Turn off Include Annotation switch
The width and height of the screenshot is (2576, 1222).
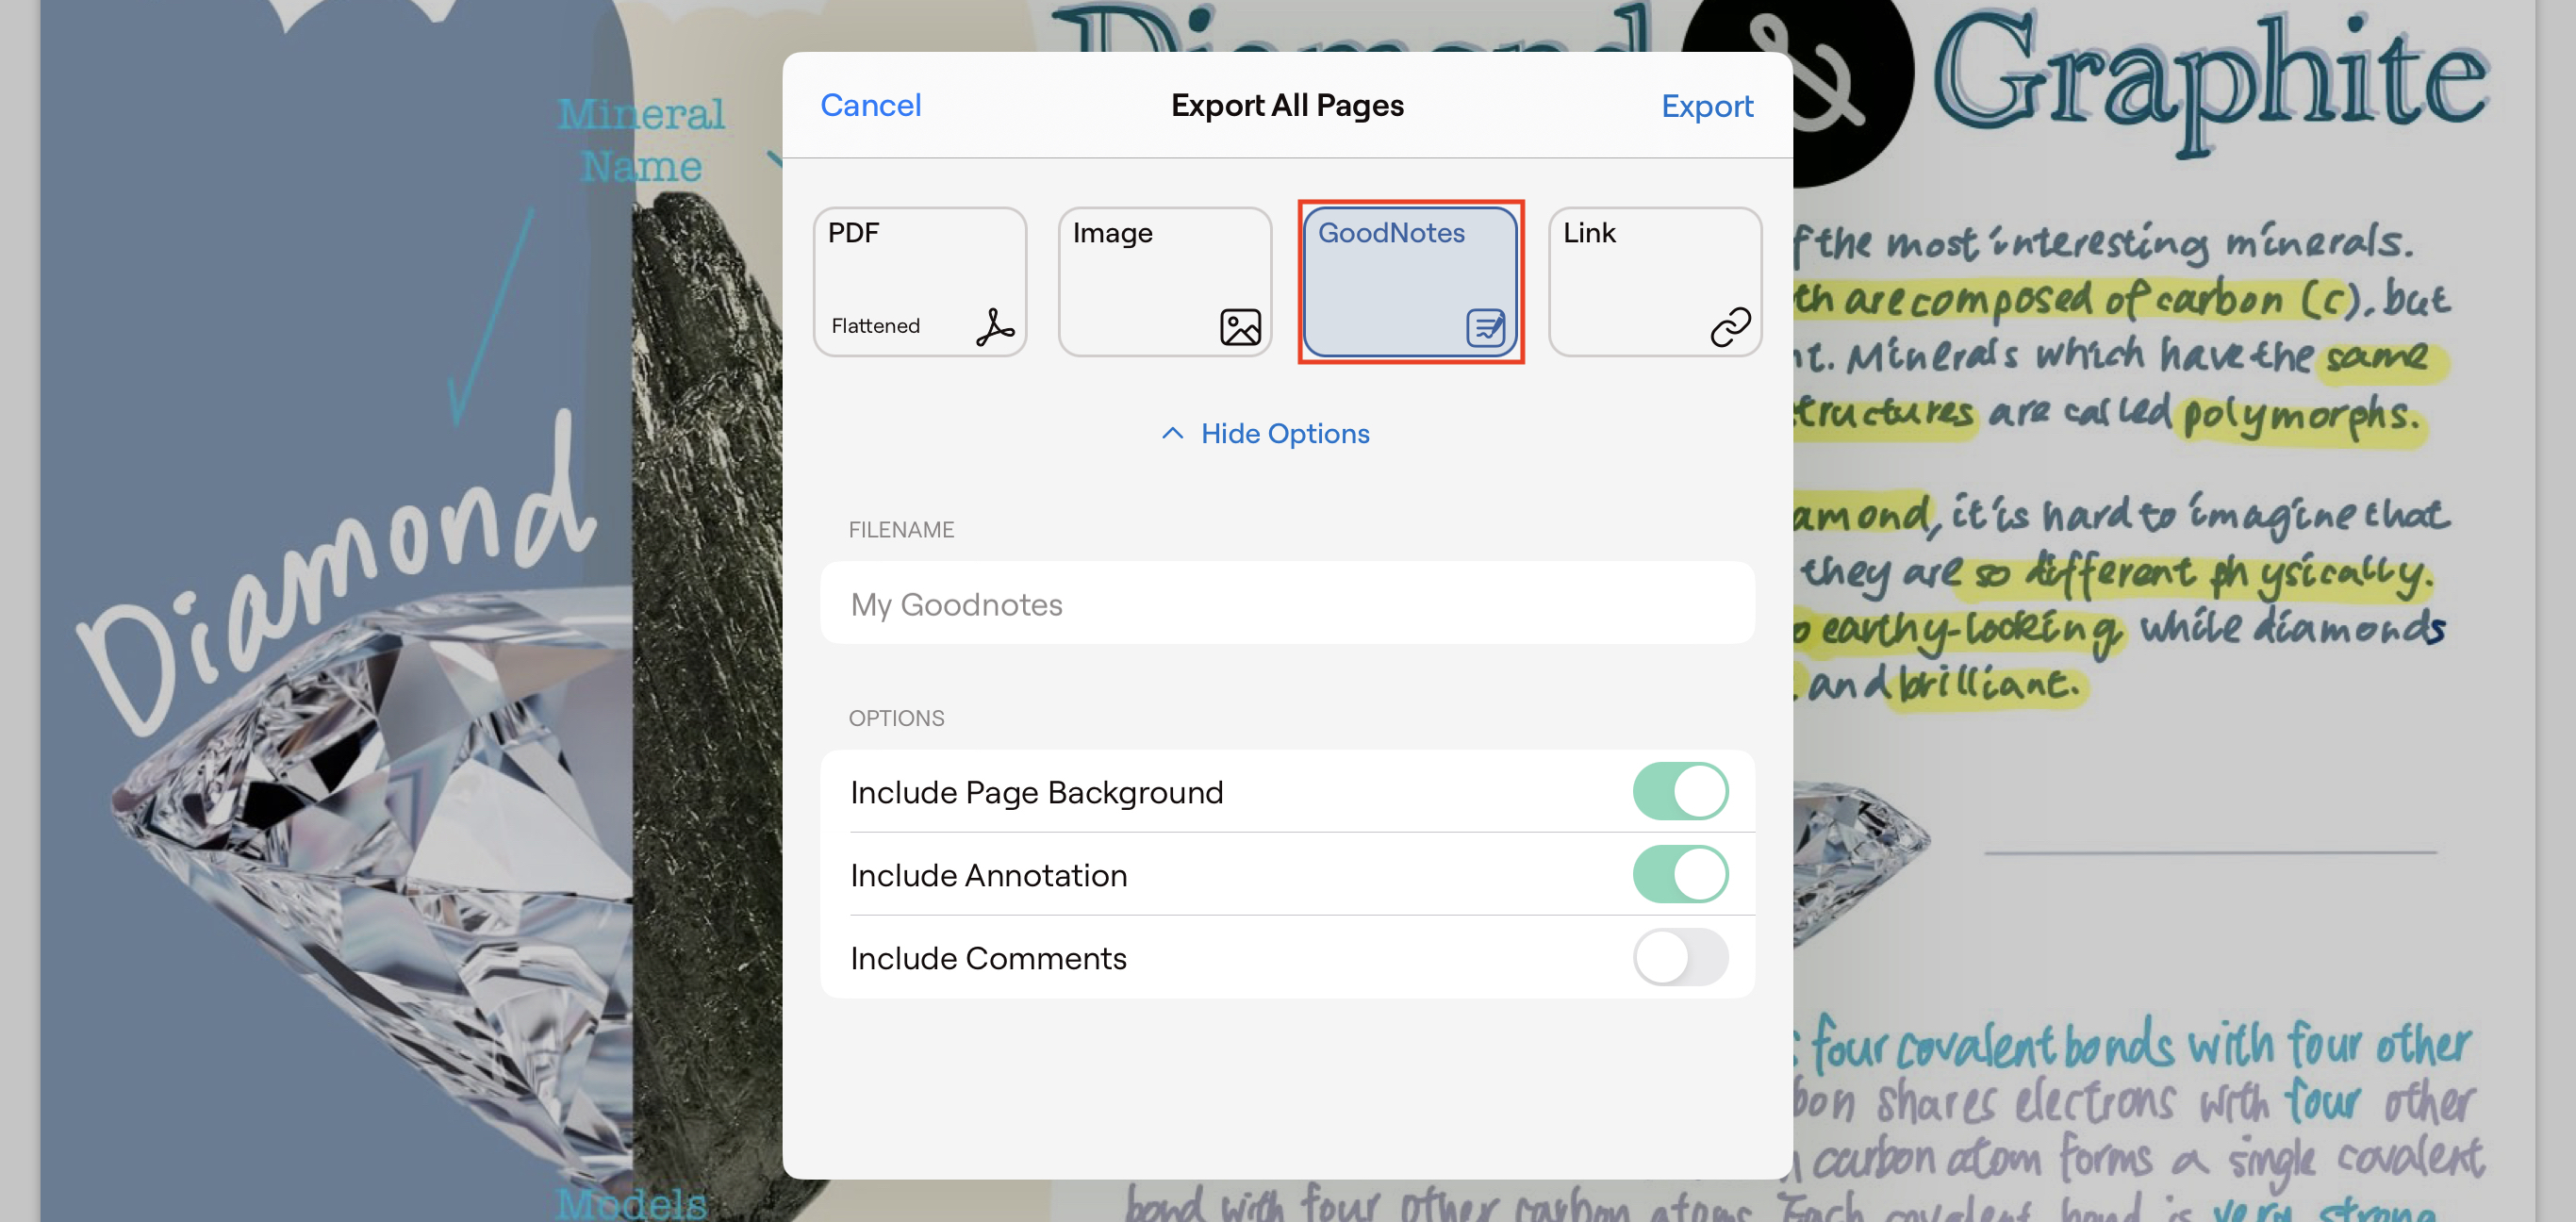[x=1679, y=875]
